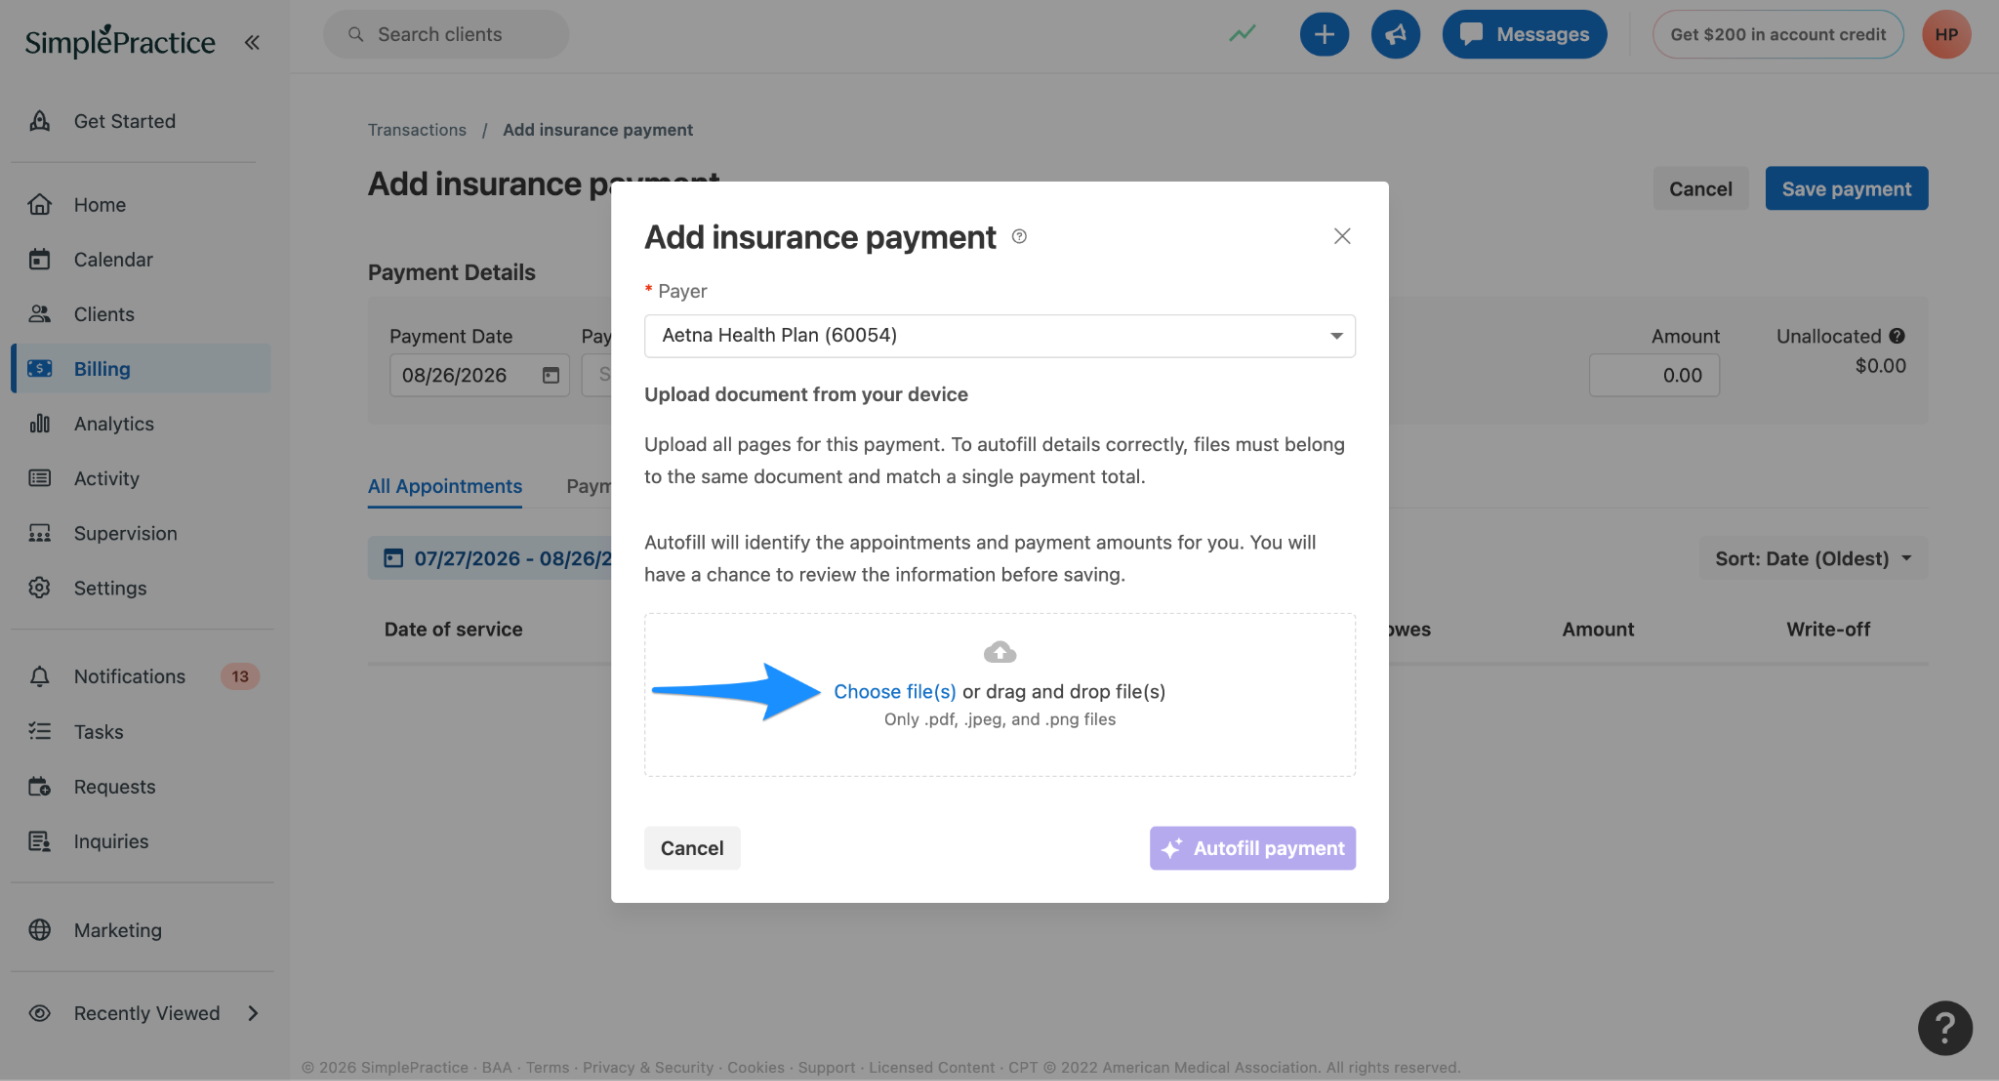The width and height of the screenshot is (1999, 1081).
Task: Open the Get Started rocket icon
Action: (40, 121)
